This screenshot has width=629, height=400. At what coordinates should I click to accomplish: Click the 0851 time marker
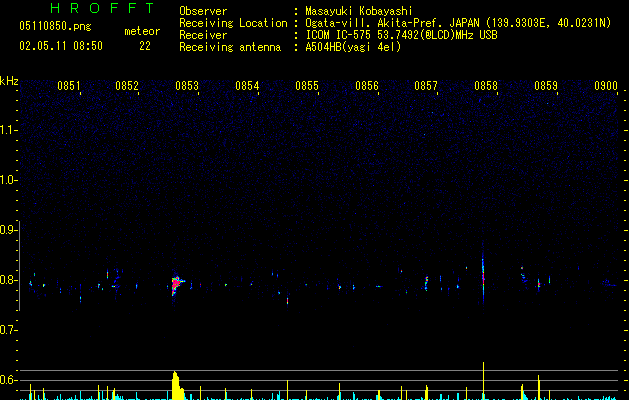pyautogui.click(x=69, y=86)
